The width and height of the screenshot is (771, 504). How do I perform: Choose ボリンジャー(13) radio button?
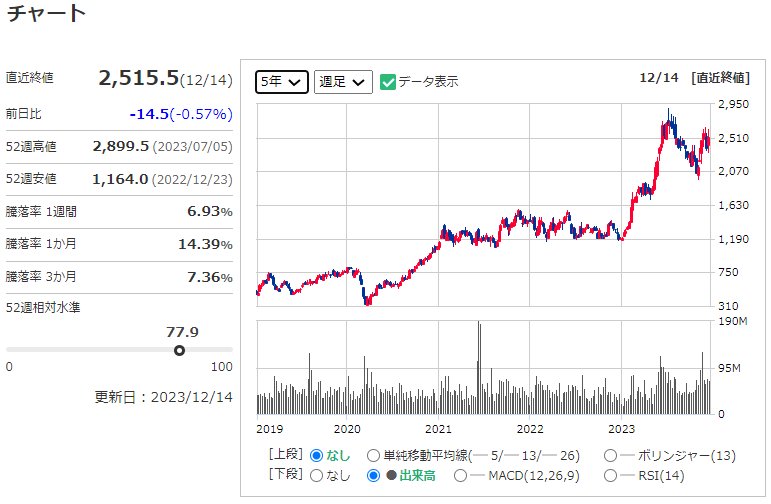coord(610,455)
